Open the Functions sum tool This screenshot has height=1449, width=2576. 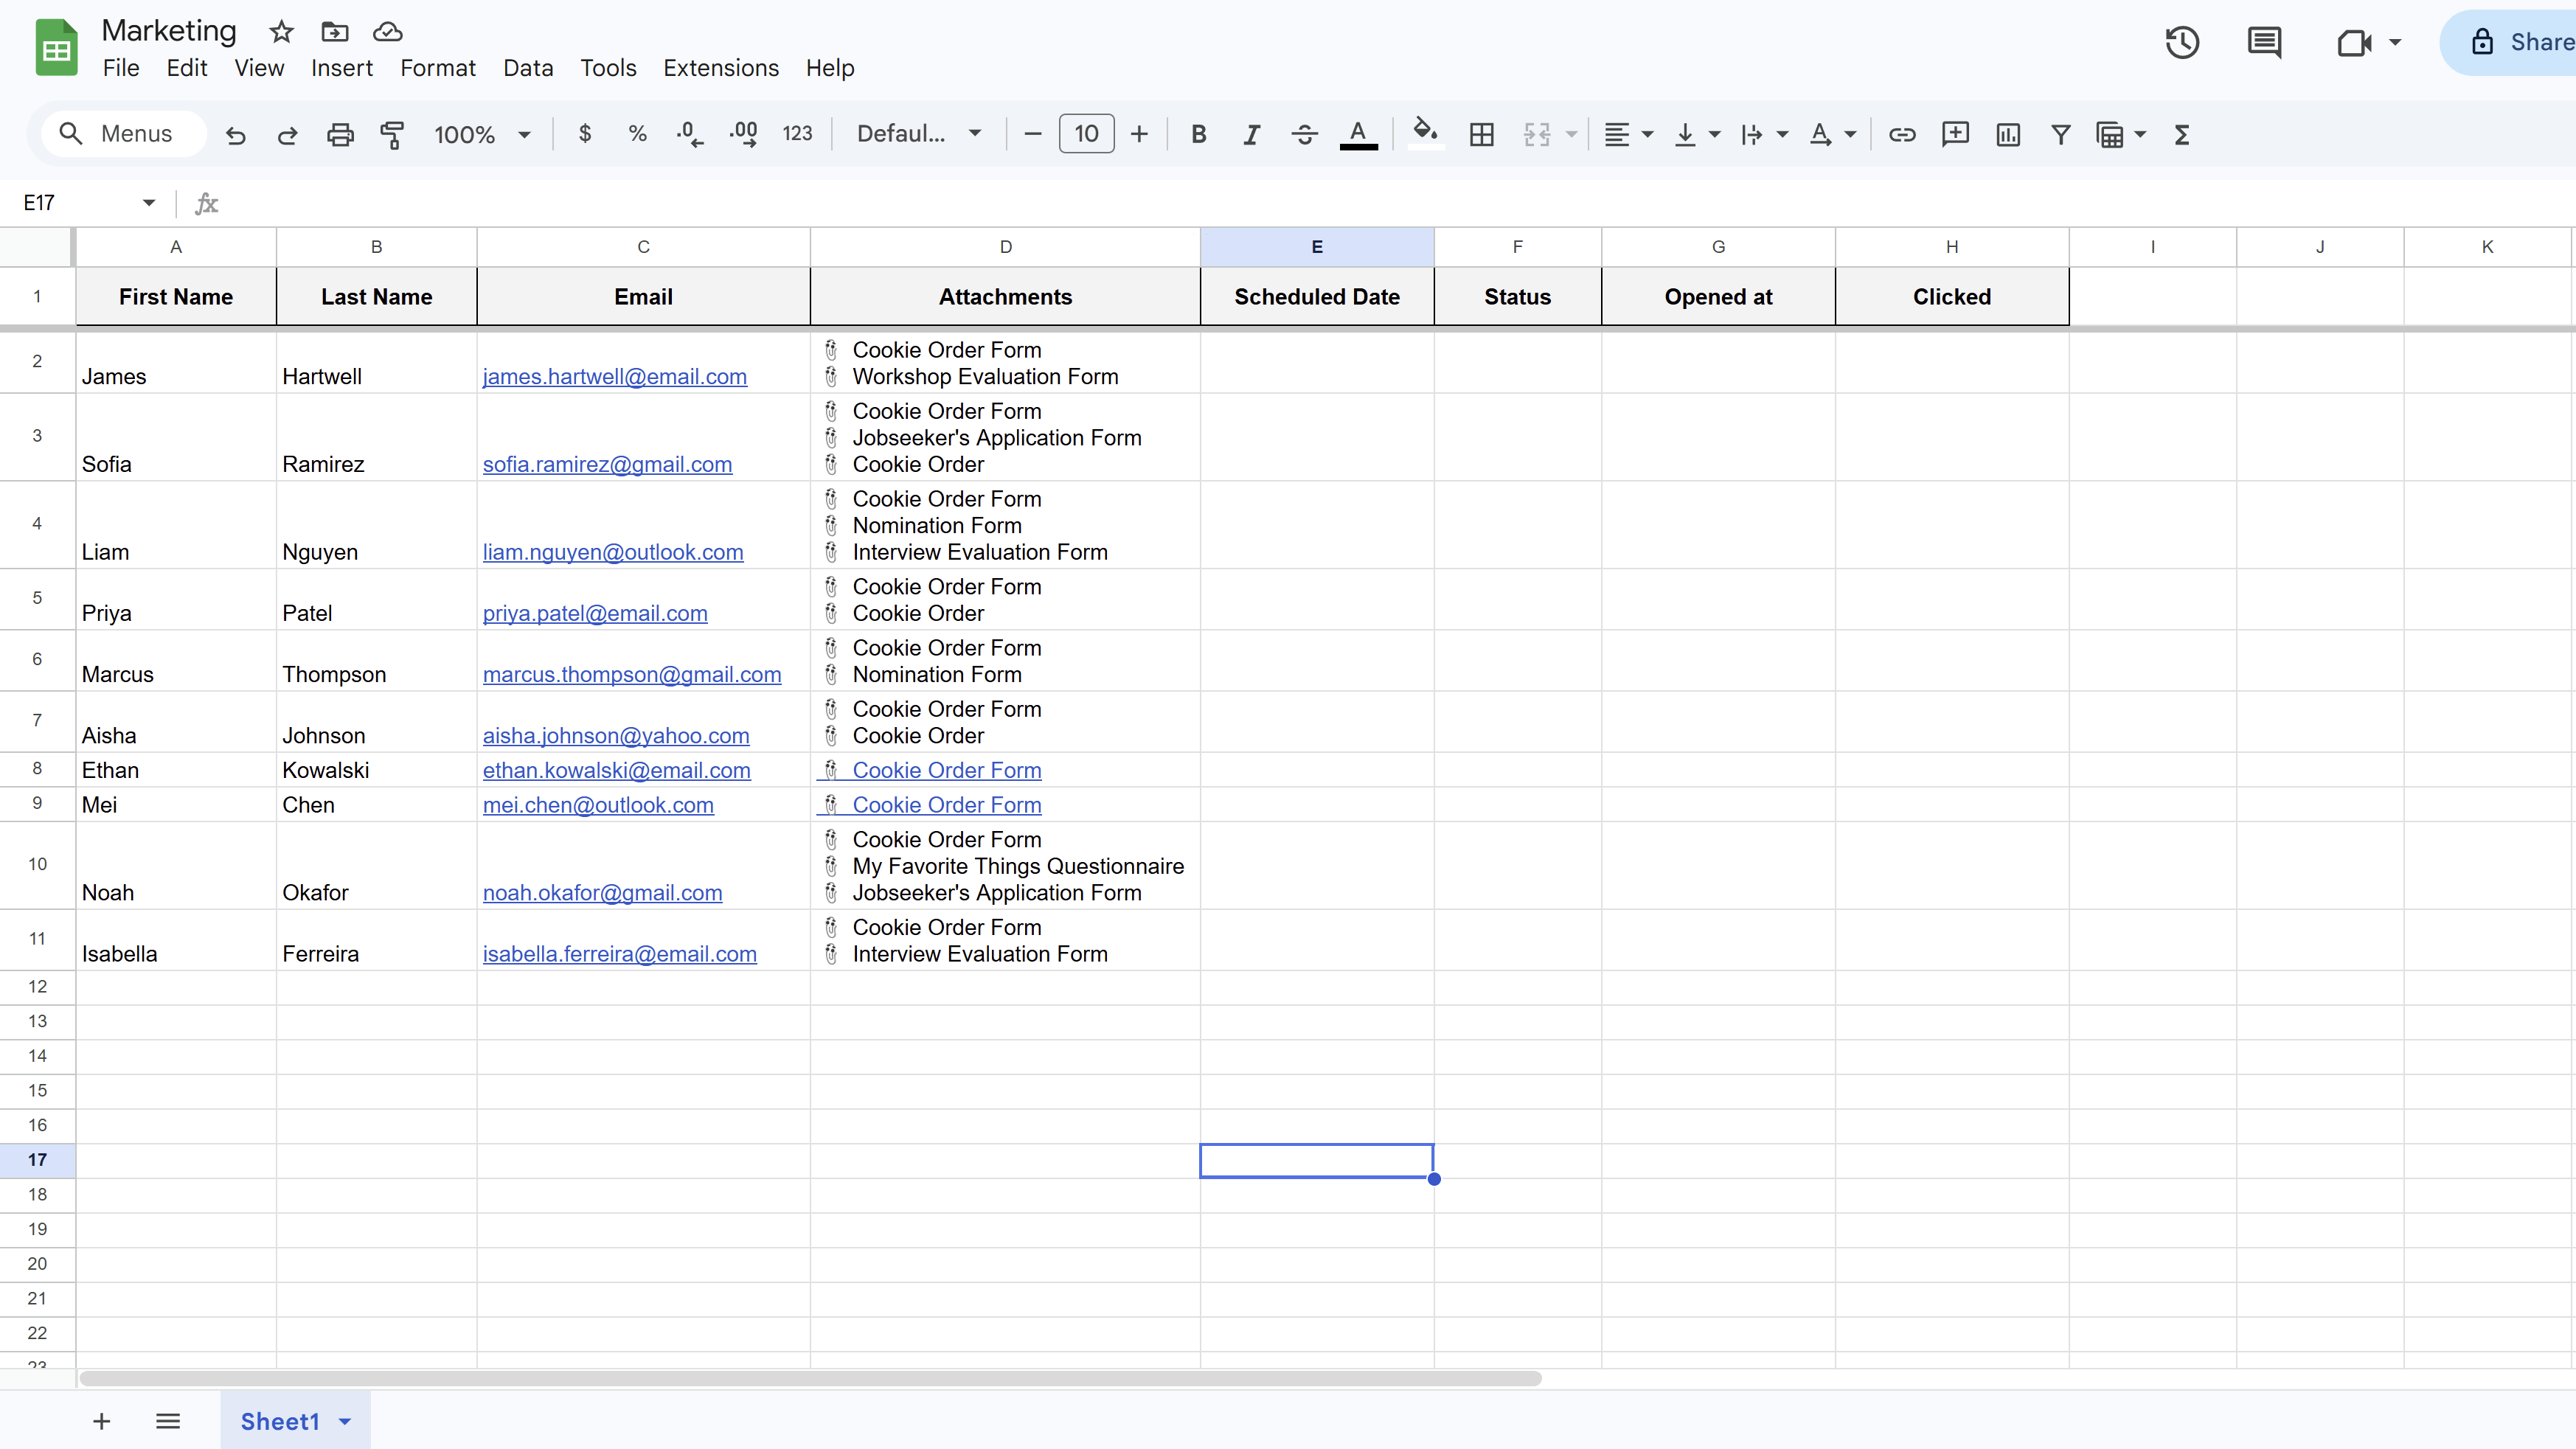(x=2183, y=134)
